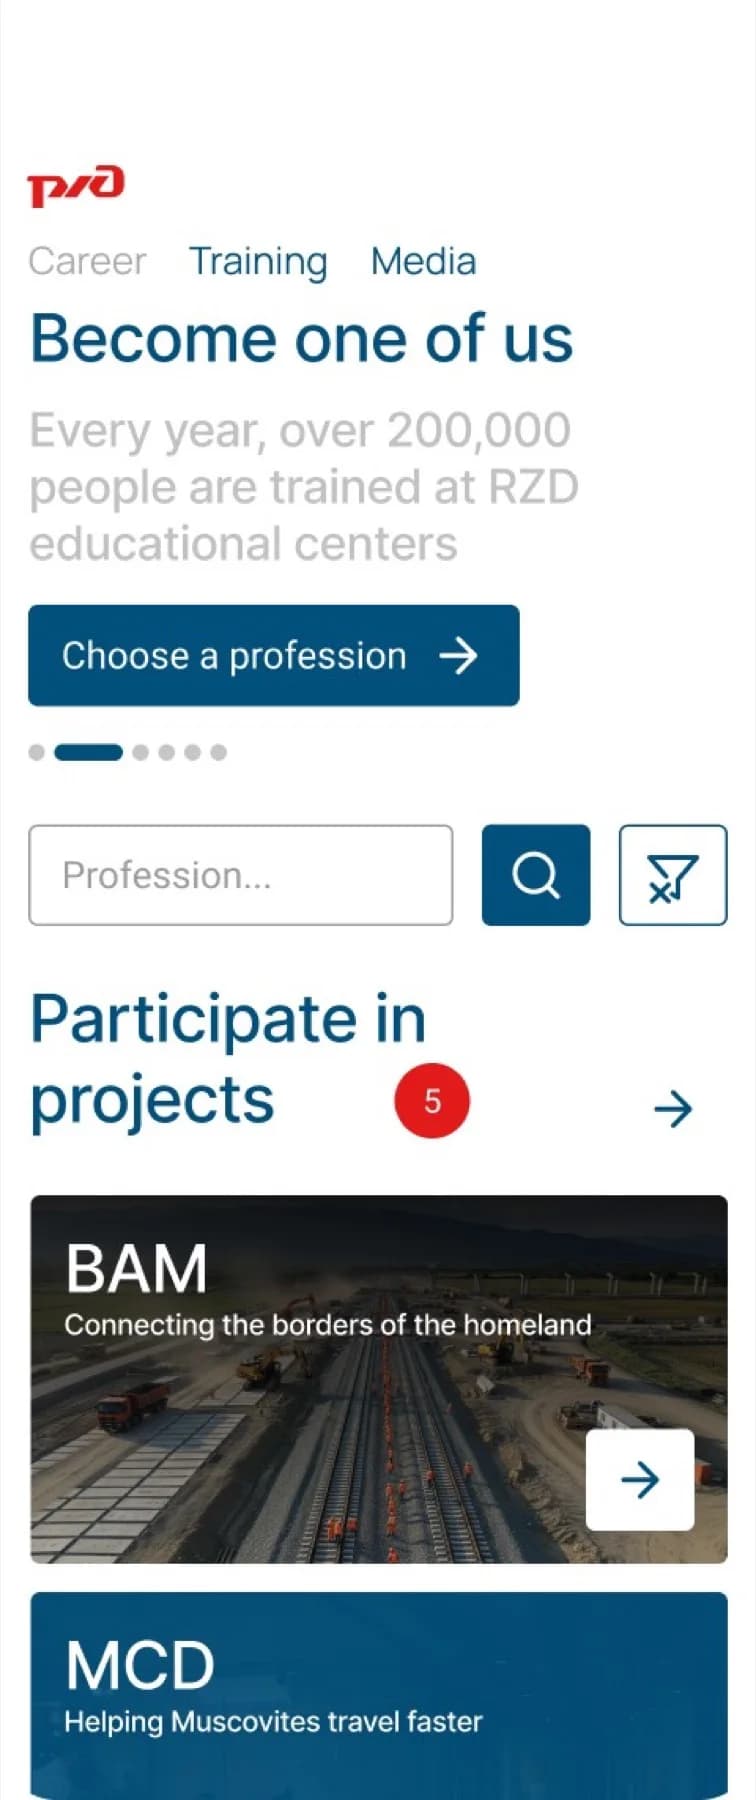Image resolution: width=756 pixels, height=1800 pixels.
Task: Select the fifth carousel dot
Action: click(193, 752)
